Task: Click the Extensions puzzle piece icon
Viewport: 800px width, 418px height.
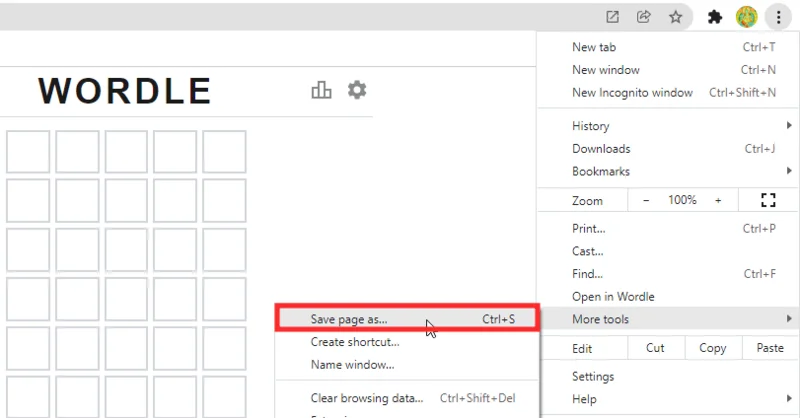Action: 715,17
